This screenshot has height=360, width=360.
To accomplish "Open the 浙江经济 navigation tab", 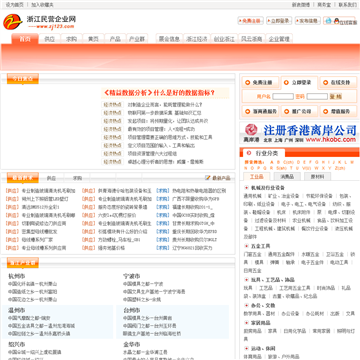I will (x=197, y=39).
